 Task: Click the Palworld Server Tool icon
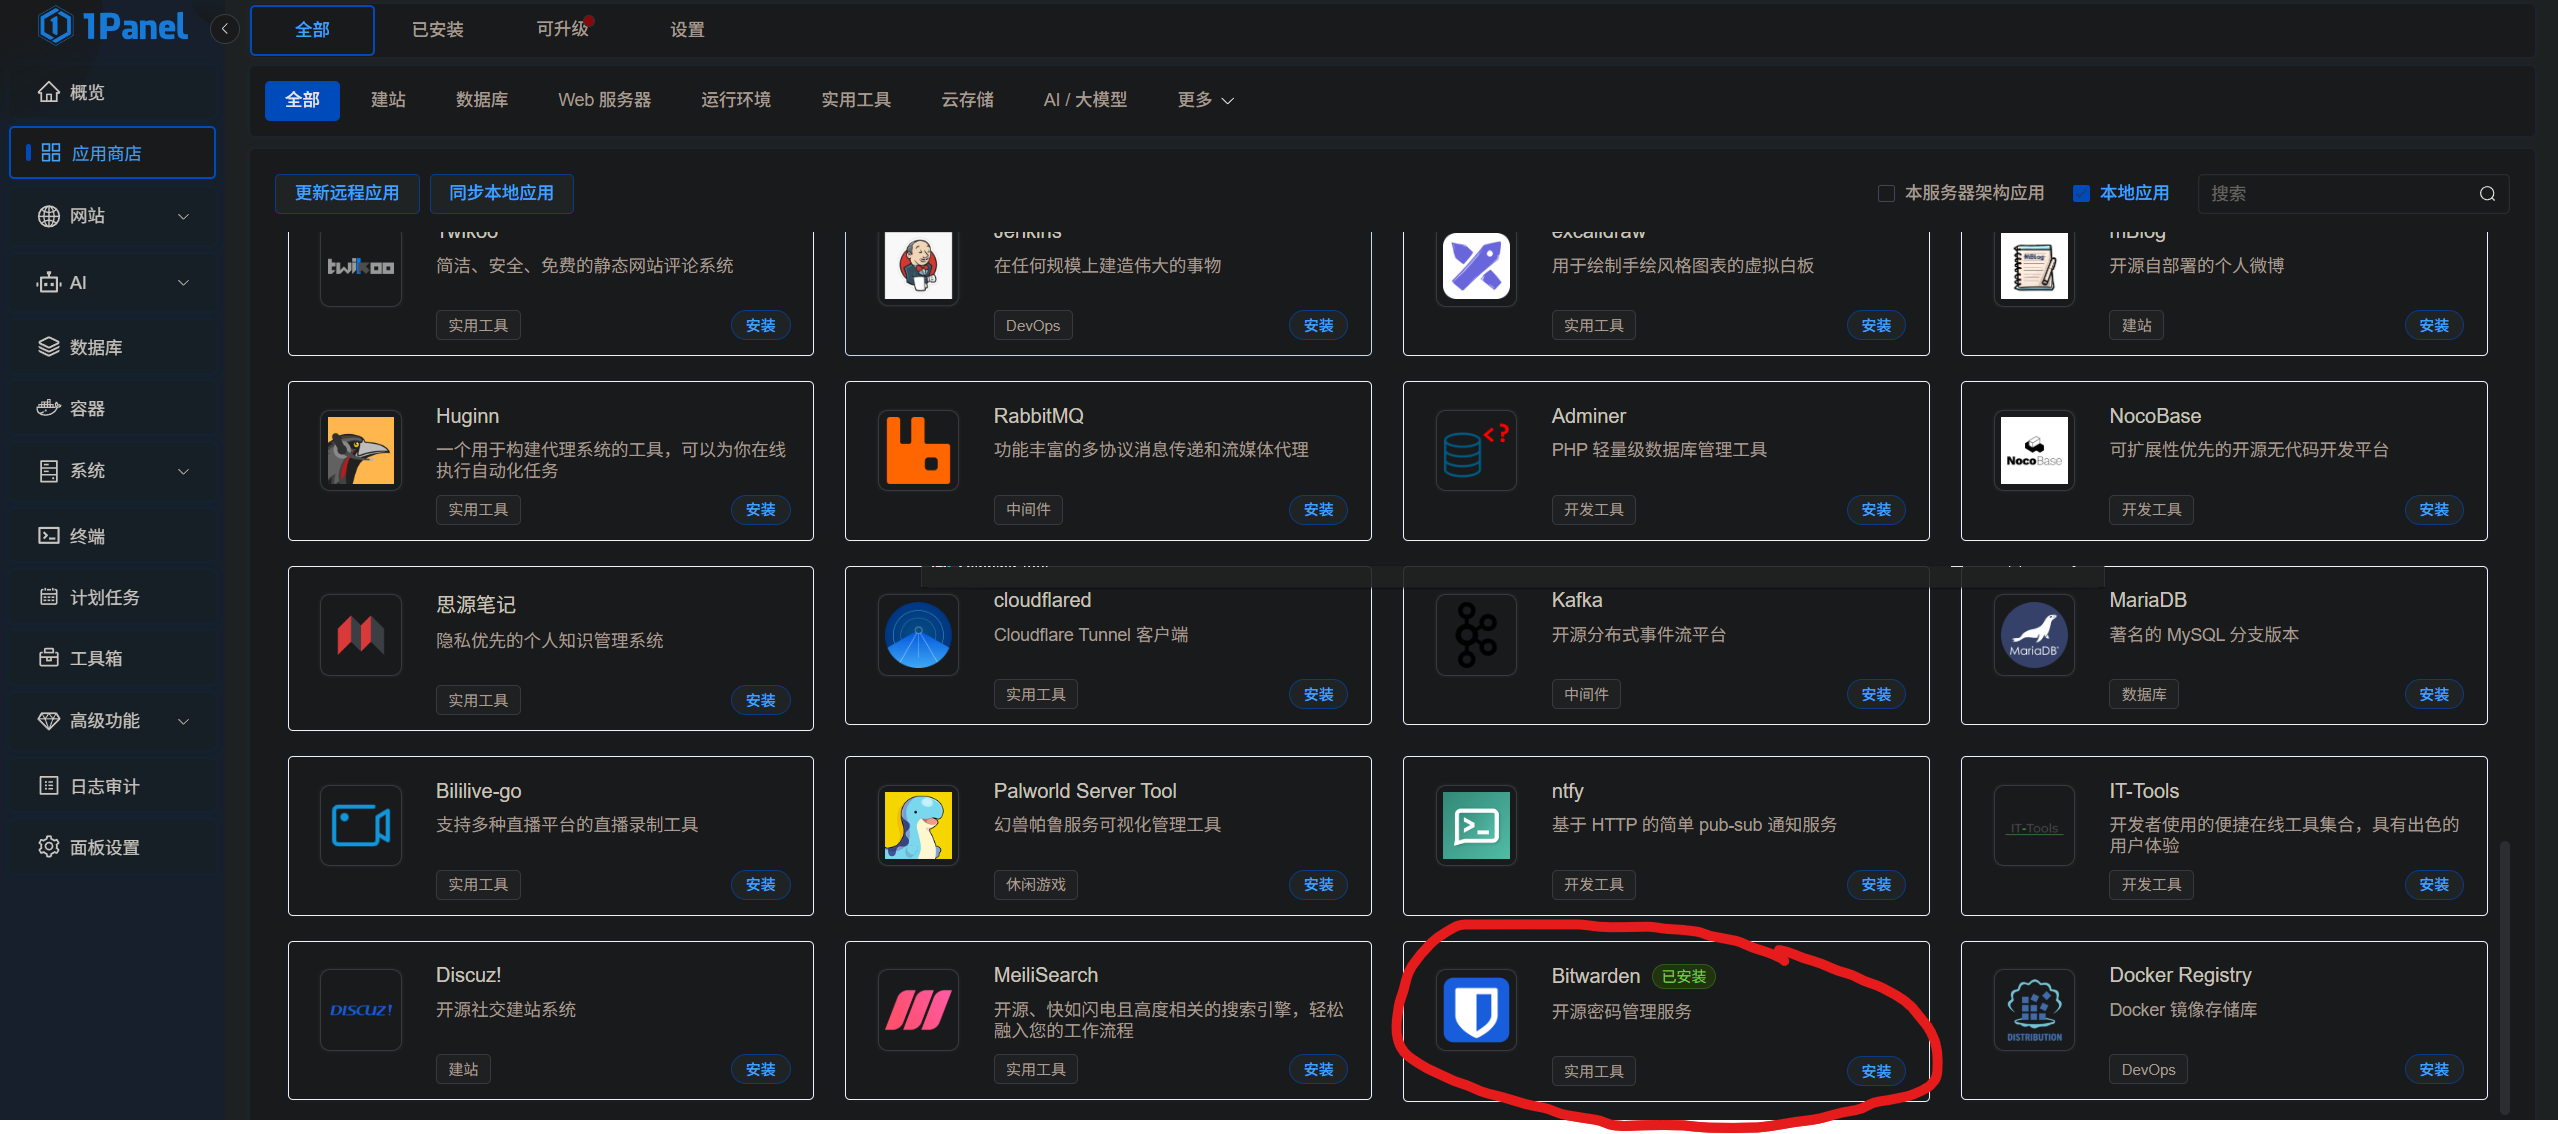click(918, 826)
